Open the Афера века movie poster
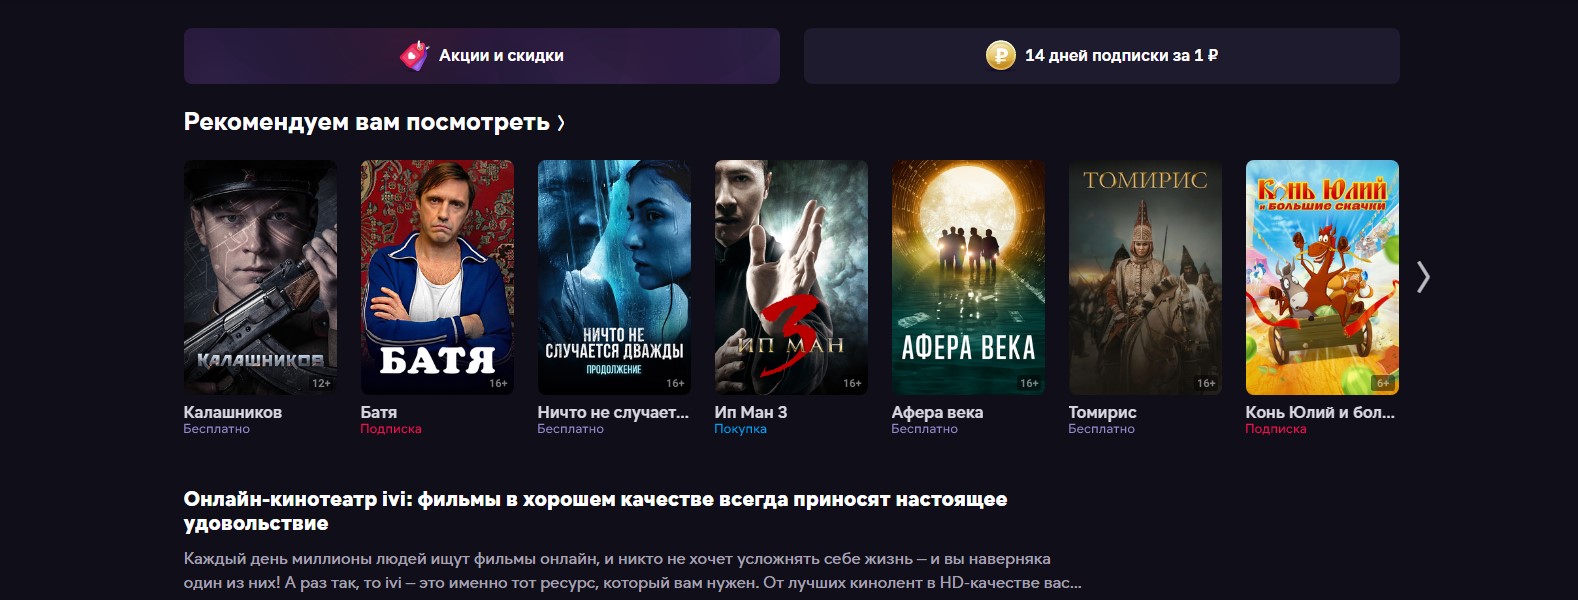This screenshot has height=600, width=1578. (968, 277)
